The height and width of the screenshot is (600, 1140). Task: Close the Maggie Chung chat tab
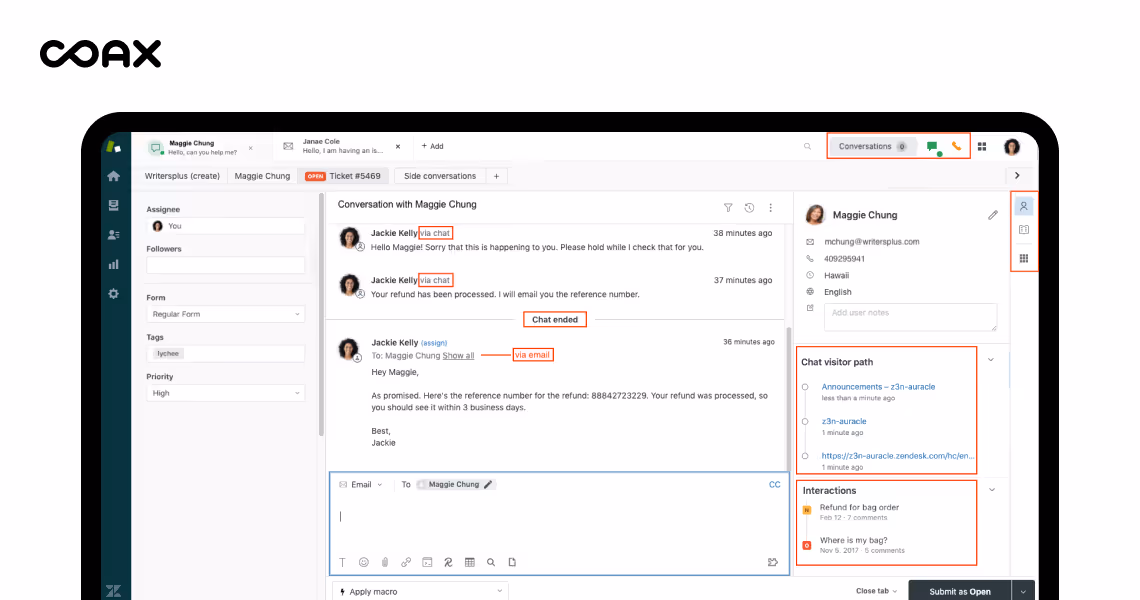251,148
